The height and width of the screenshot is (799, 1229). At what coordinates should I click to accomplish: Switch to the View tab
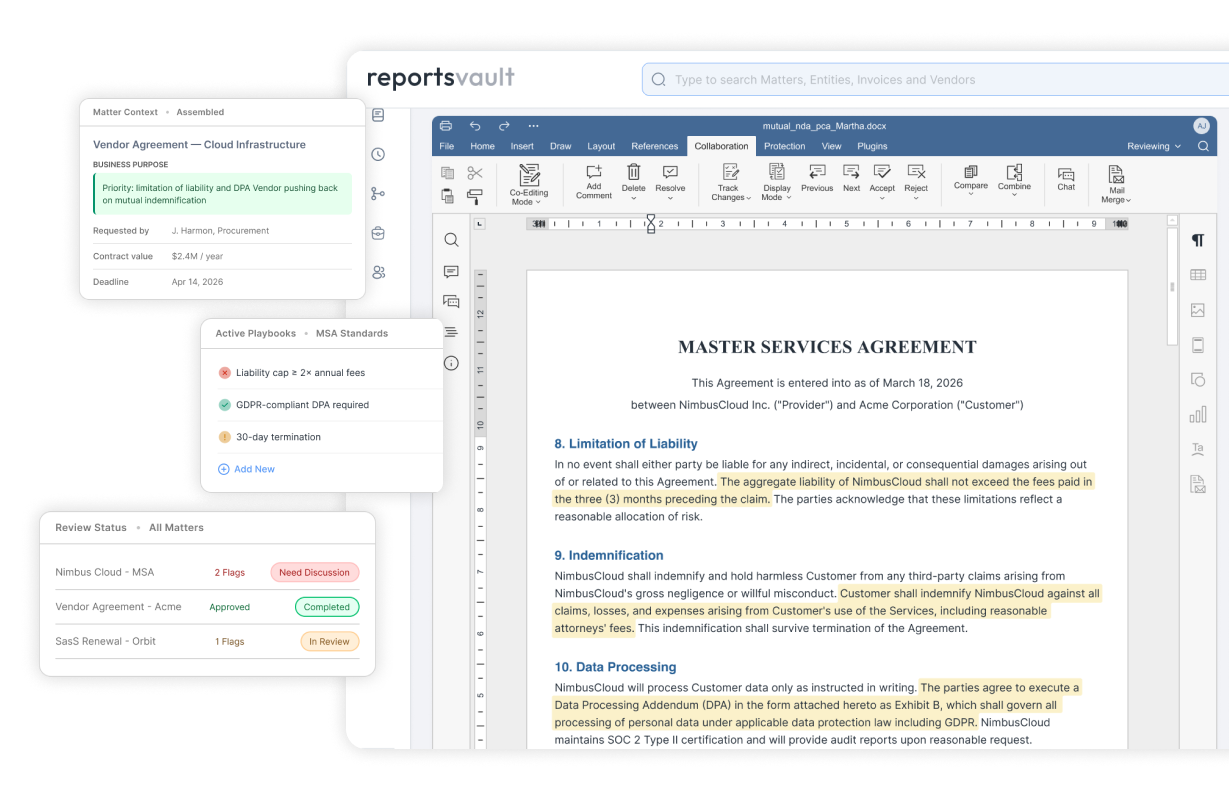[831, 146]
